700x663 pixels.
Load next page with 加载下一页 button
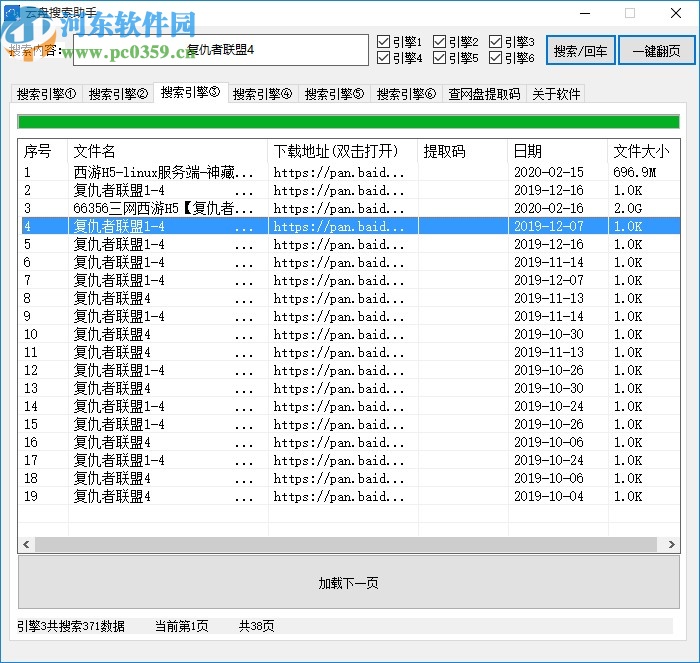(349, 582)
